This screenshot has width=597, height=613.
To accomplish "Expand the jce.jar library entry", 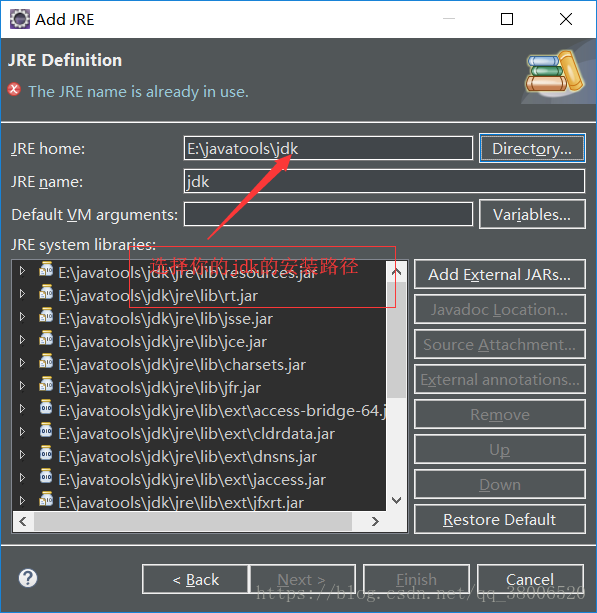I will [22, 340].
